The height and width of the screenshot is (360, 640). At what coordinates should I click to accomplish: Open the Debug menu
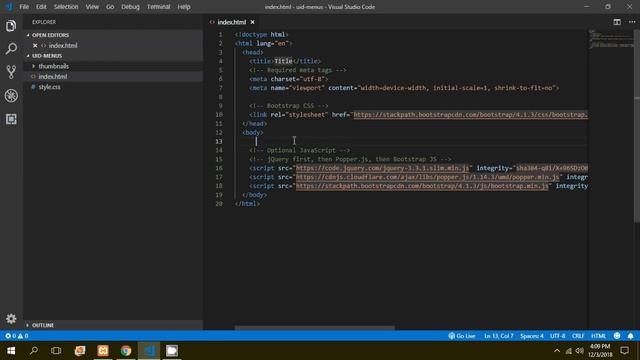(x=130, y=7)
